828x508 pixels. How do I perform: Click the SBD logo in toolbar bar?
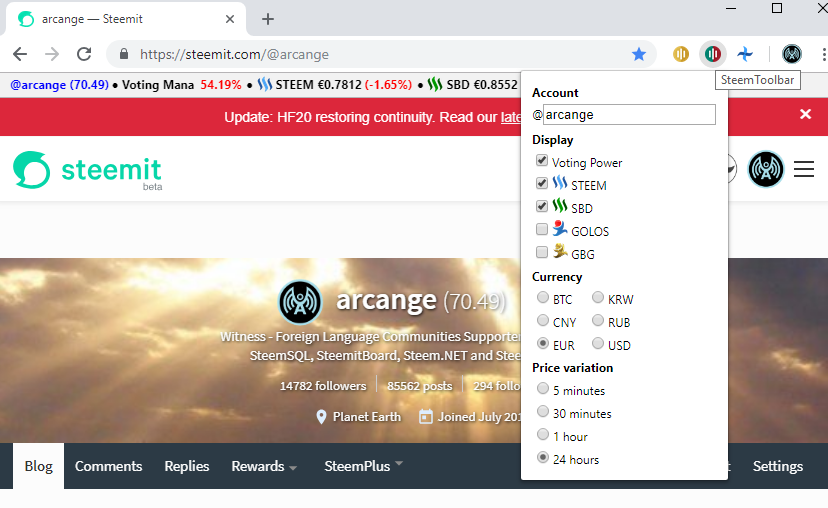coord(435,84)
